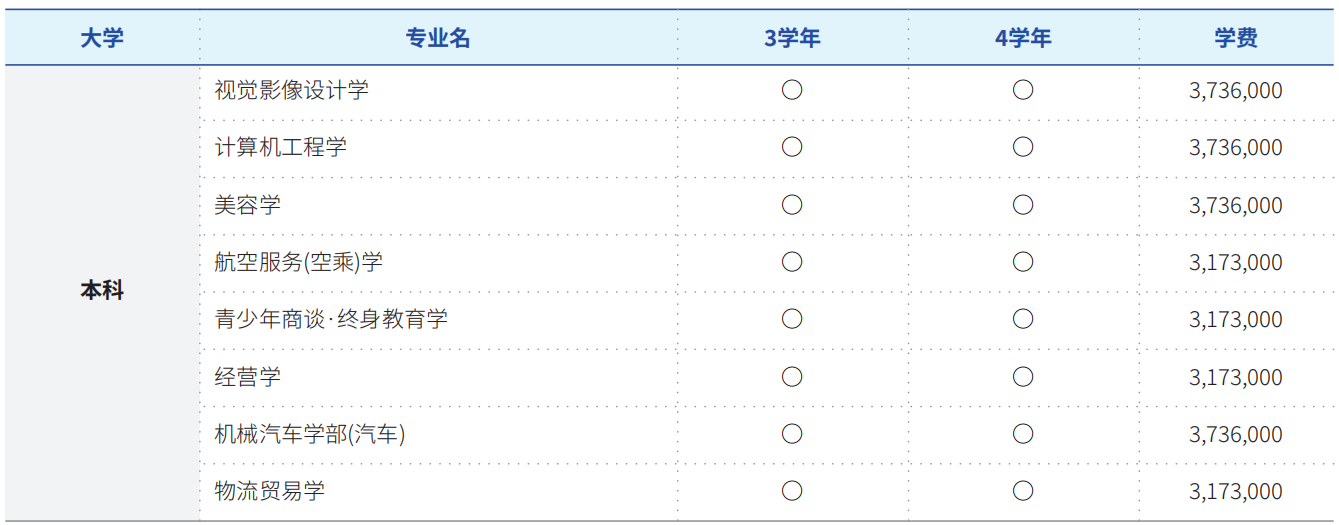Select the 经营学 major name
This screenshot has height=525, width=1339.
pyautogui.click(x=248, y=377)
